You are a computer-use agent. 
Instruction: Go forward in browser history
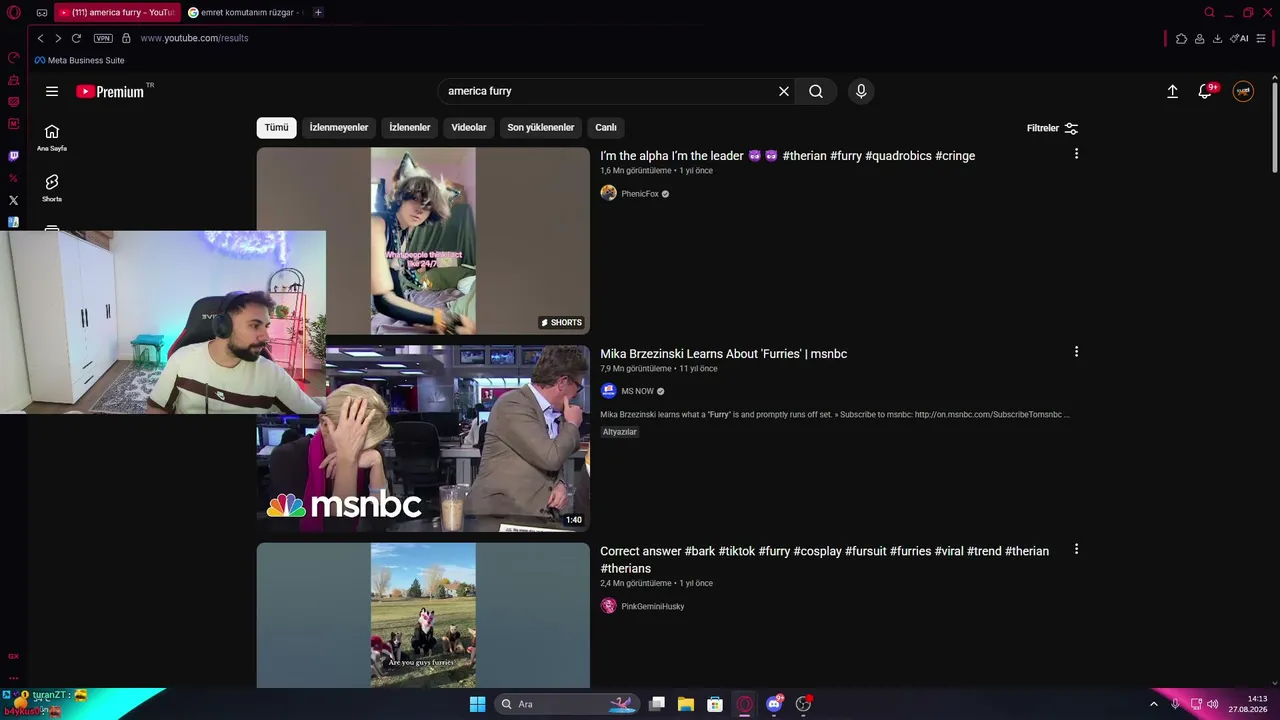click(58, 38)
